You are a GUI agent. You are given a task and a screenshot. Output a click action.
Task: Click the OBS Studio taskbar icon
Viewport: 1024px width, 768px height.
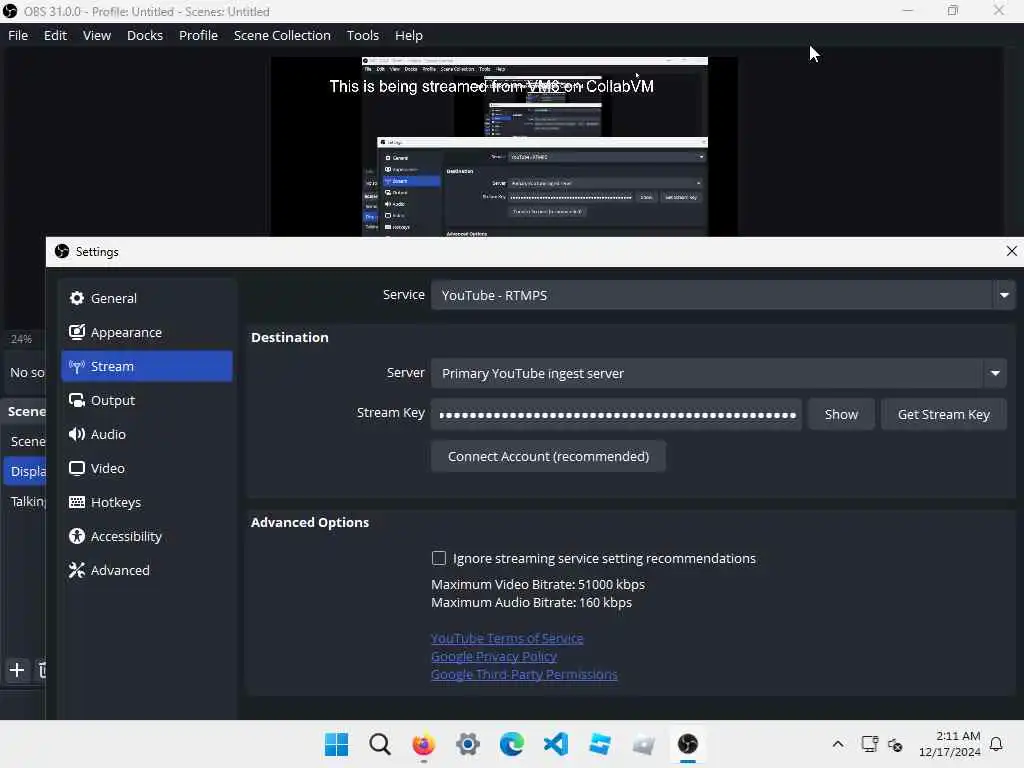[688, 744]
